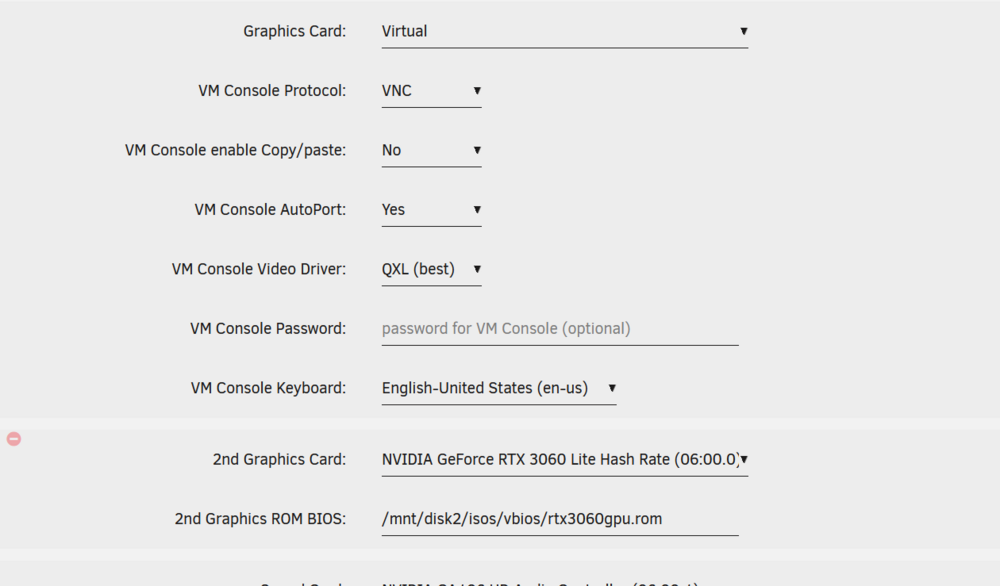Open the 2nd Graphics Card NVIDIA RTX 3060 dropdown
This screenshot has height=586, width=1000.
point(564,460)
